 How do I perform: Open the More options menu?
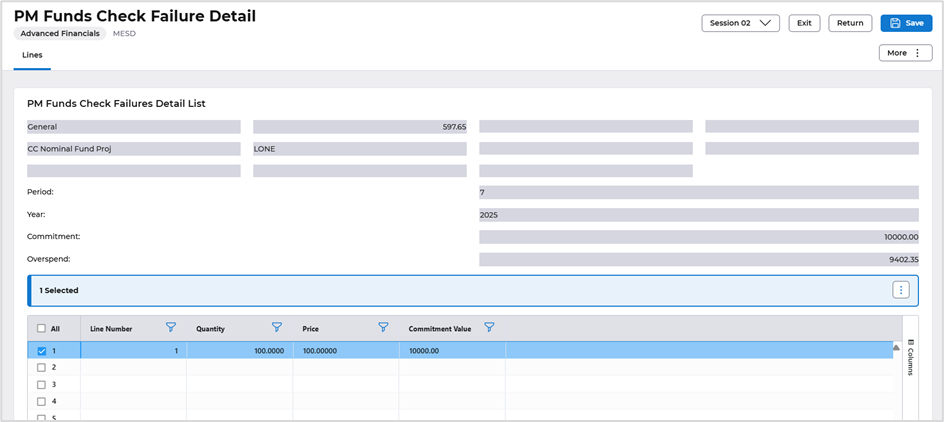click(x=905, y=53)
